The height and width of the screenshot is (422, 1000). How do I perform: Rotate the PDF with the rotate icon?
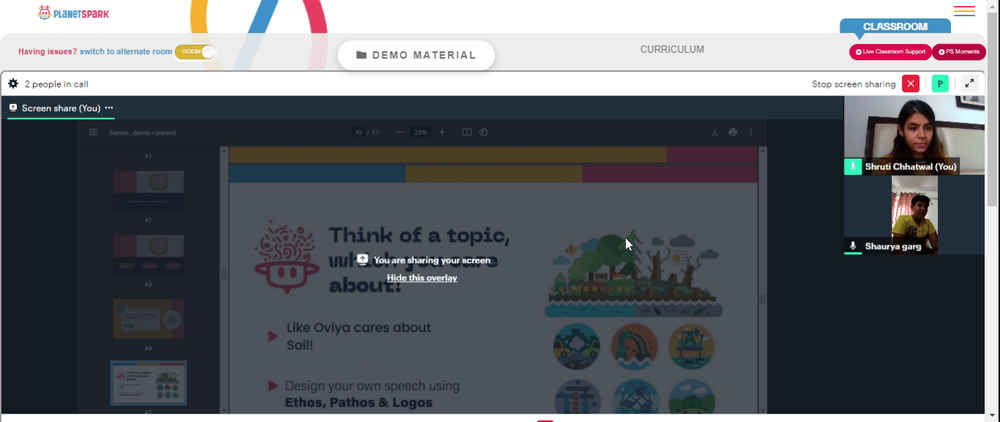(x=483, y=132)
